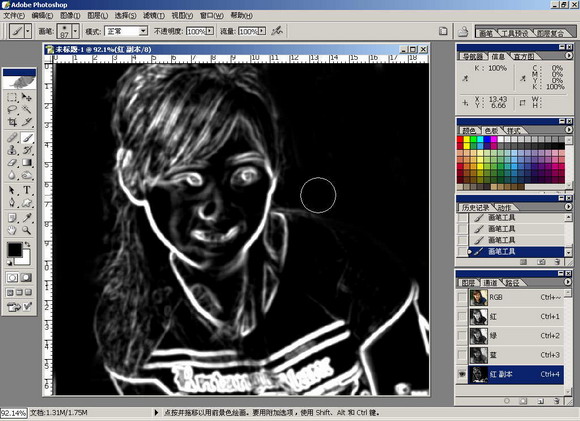
Task: Enable the airbrush option icon
Action: click(x=277, y=31)
